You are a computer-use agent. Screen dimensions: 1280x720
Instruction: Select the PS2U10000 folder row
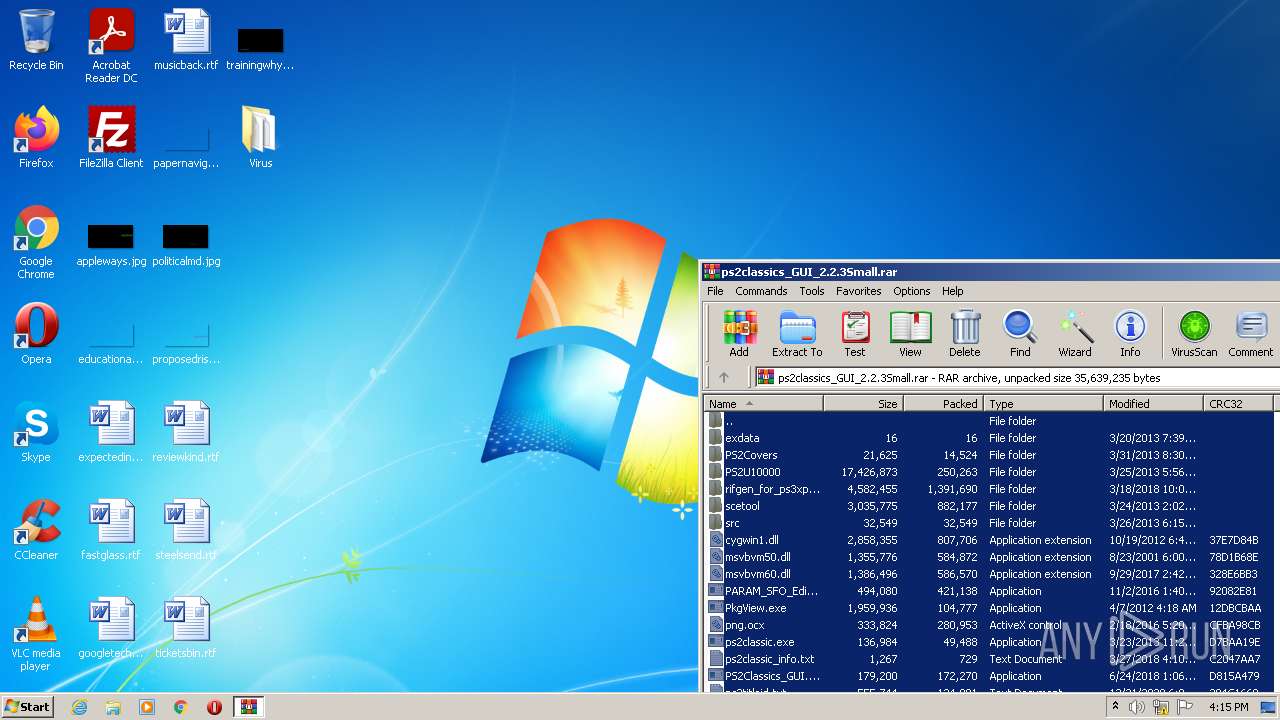(990, 472)
